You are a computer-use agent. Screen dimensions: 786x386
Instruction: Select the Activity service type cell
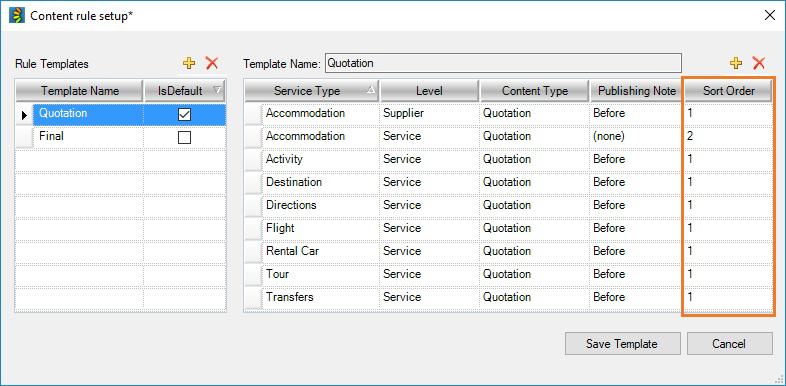[x=320, y=159]
